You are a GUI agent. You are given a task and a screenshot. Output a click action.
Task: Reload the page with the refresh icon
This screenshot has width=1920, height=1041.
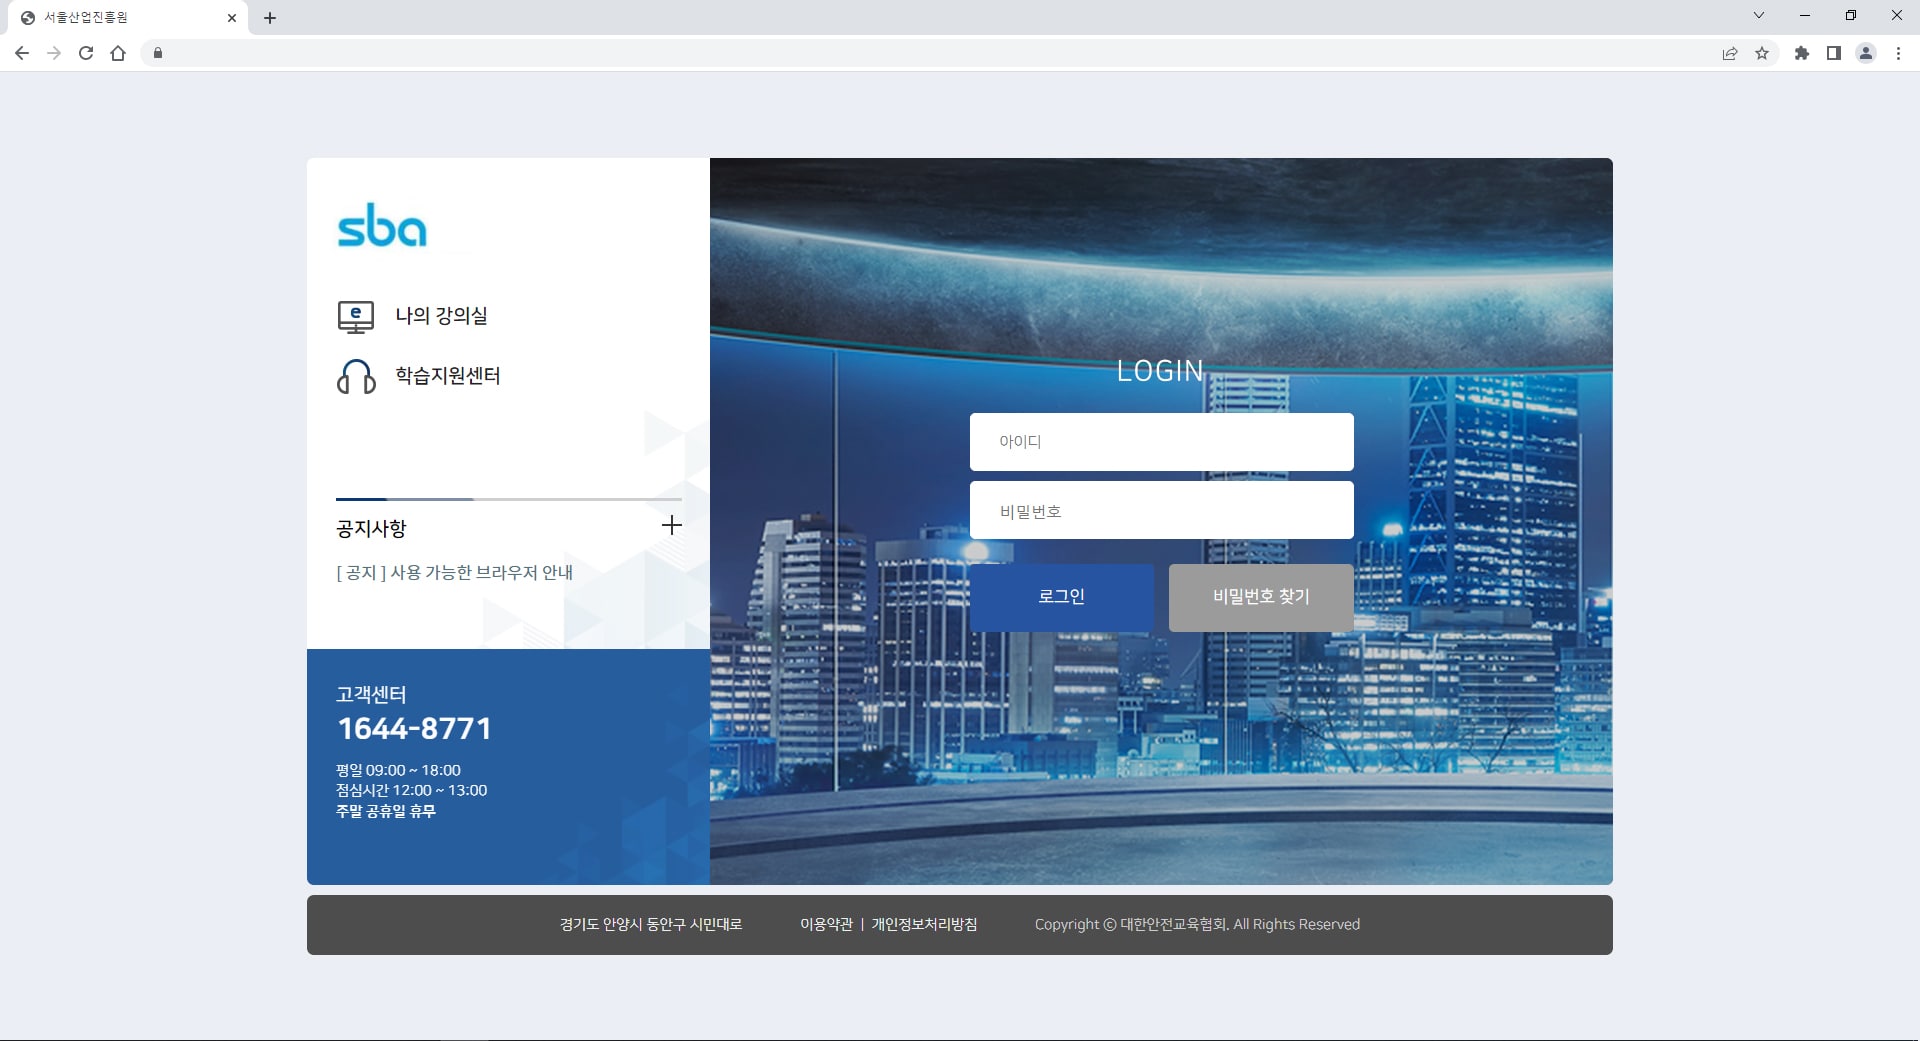point(86,53)
